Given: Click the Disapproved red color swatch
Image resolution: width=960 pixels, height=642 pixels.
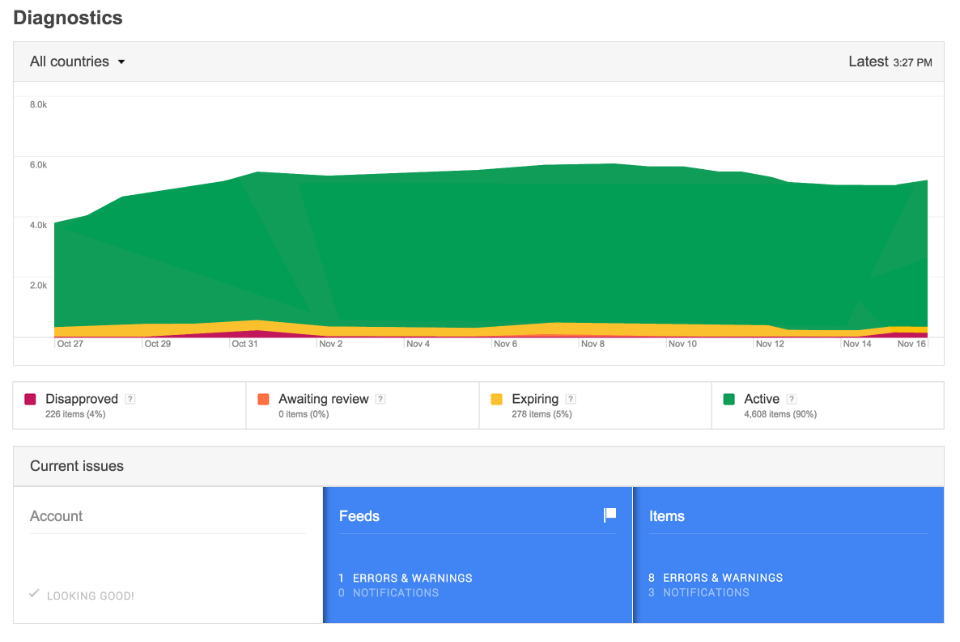Looking at the screenshot, I should (30, 399).
